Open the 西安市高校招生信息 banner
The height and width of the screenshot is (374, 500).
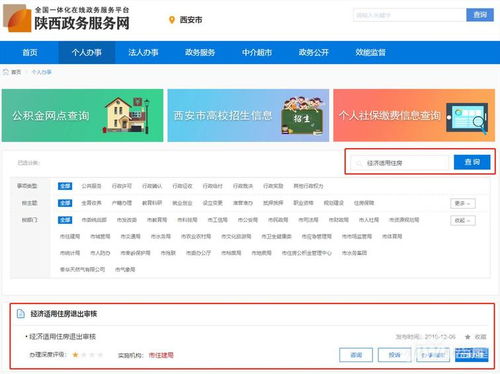248,115
